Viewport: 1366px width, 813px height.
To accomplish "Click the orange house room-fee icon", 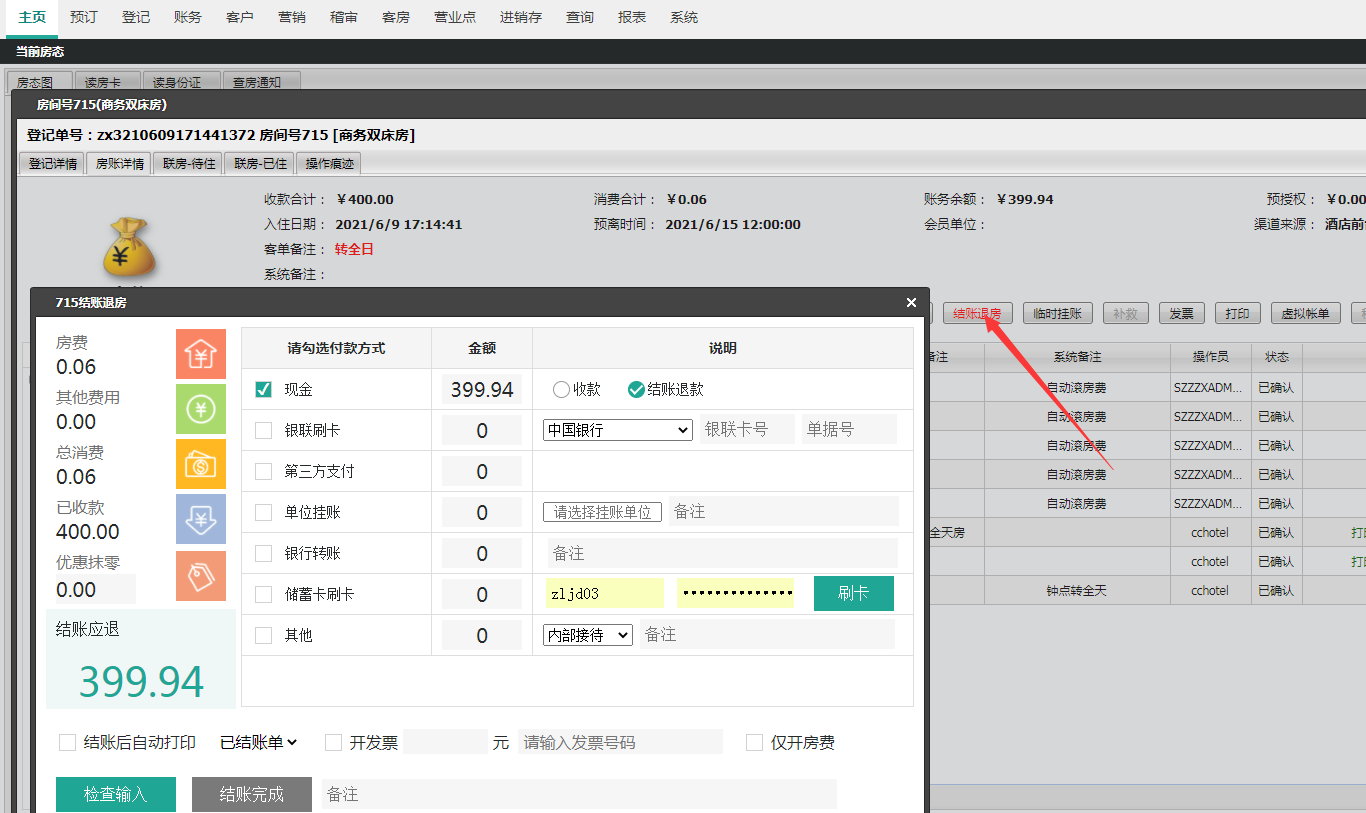I will point(201,354).
